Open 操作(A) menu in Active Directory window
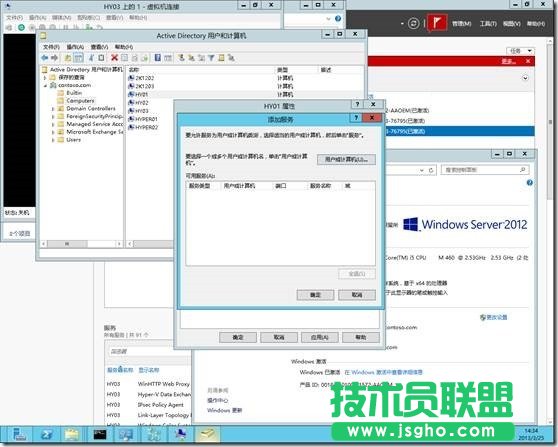Screen dimensions: 558x447 [75, 47]
